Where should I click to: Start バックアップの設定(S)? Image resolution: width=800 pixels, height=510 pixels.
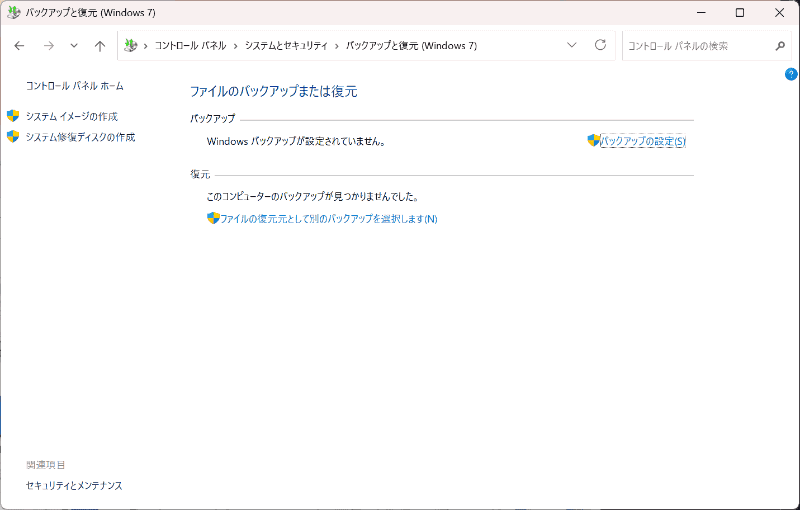point(643,141)
